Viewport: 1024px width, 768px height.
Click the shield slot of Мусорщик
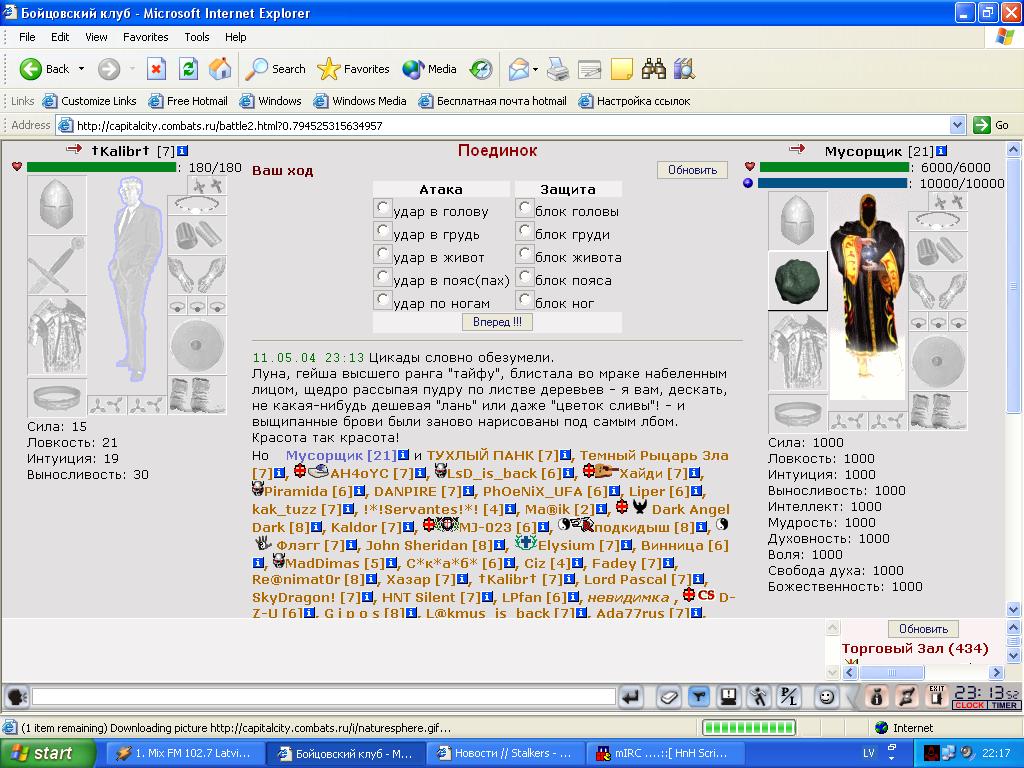[938, 362]
